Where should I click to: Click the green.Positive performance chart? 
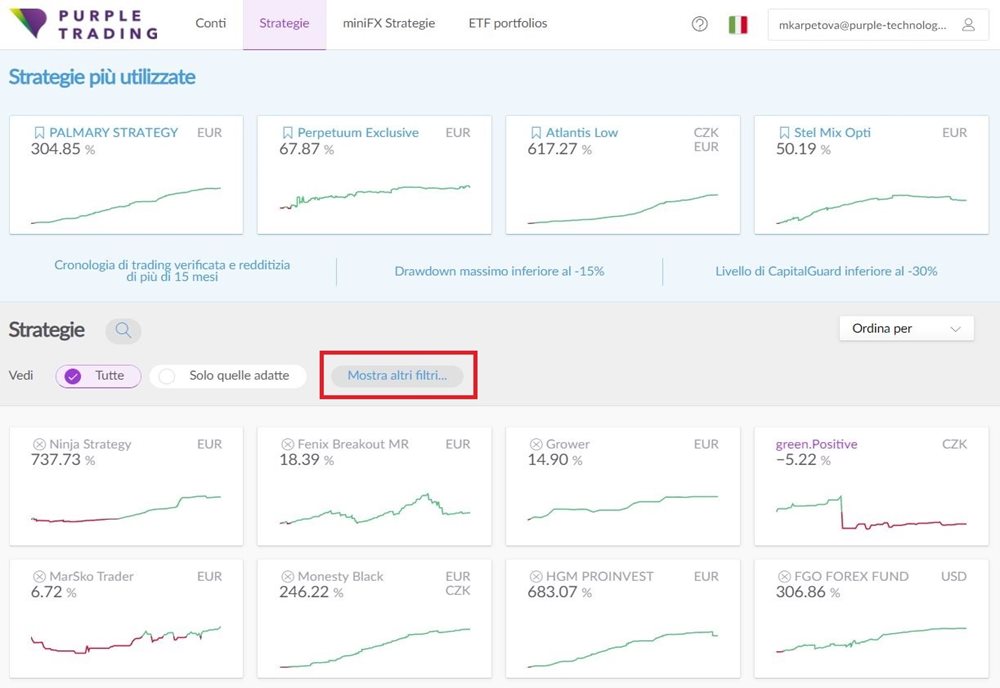click(x=871, y=513)
